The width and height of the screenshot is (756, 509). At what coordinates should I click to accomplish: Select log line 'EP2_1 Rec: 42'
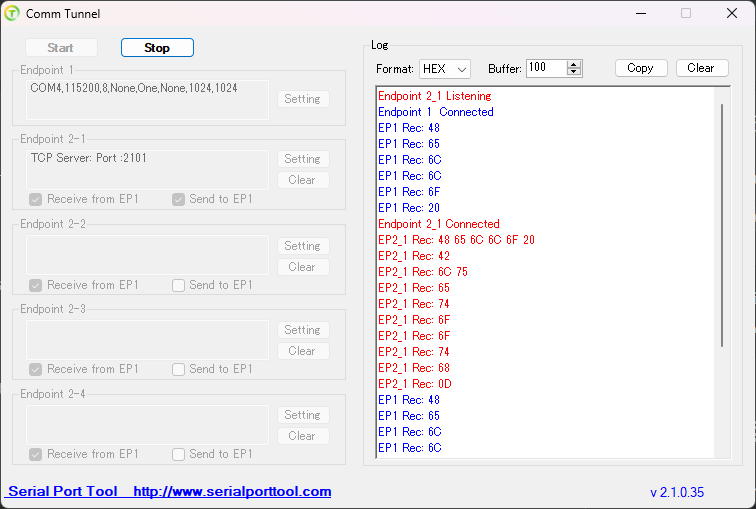coord(414,256)
